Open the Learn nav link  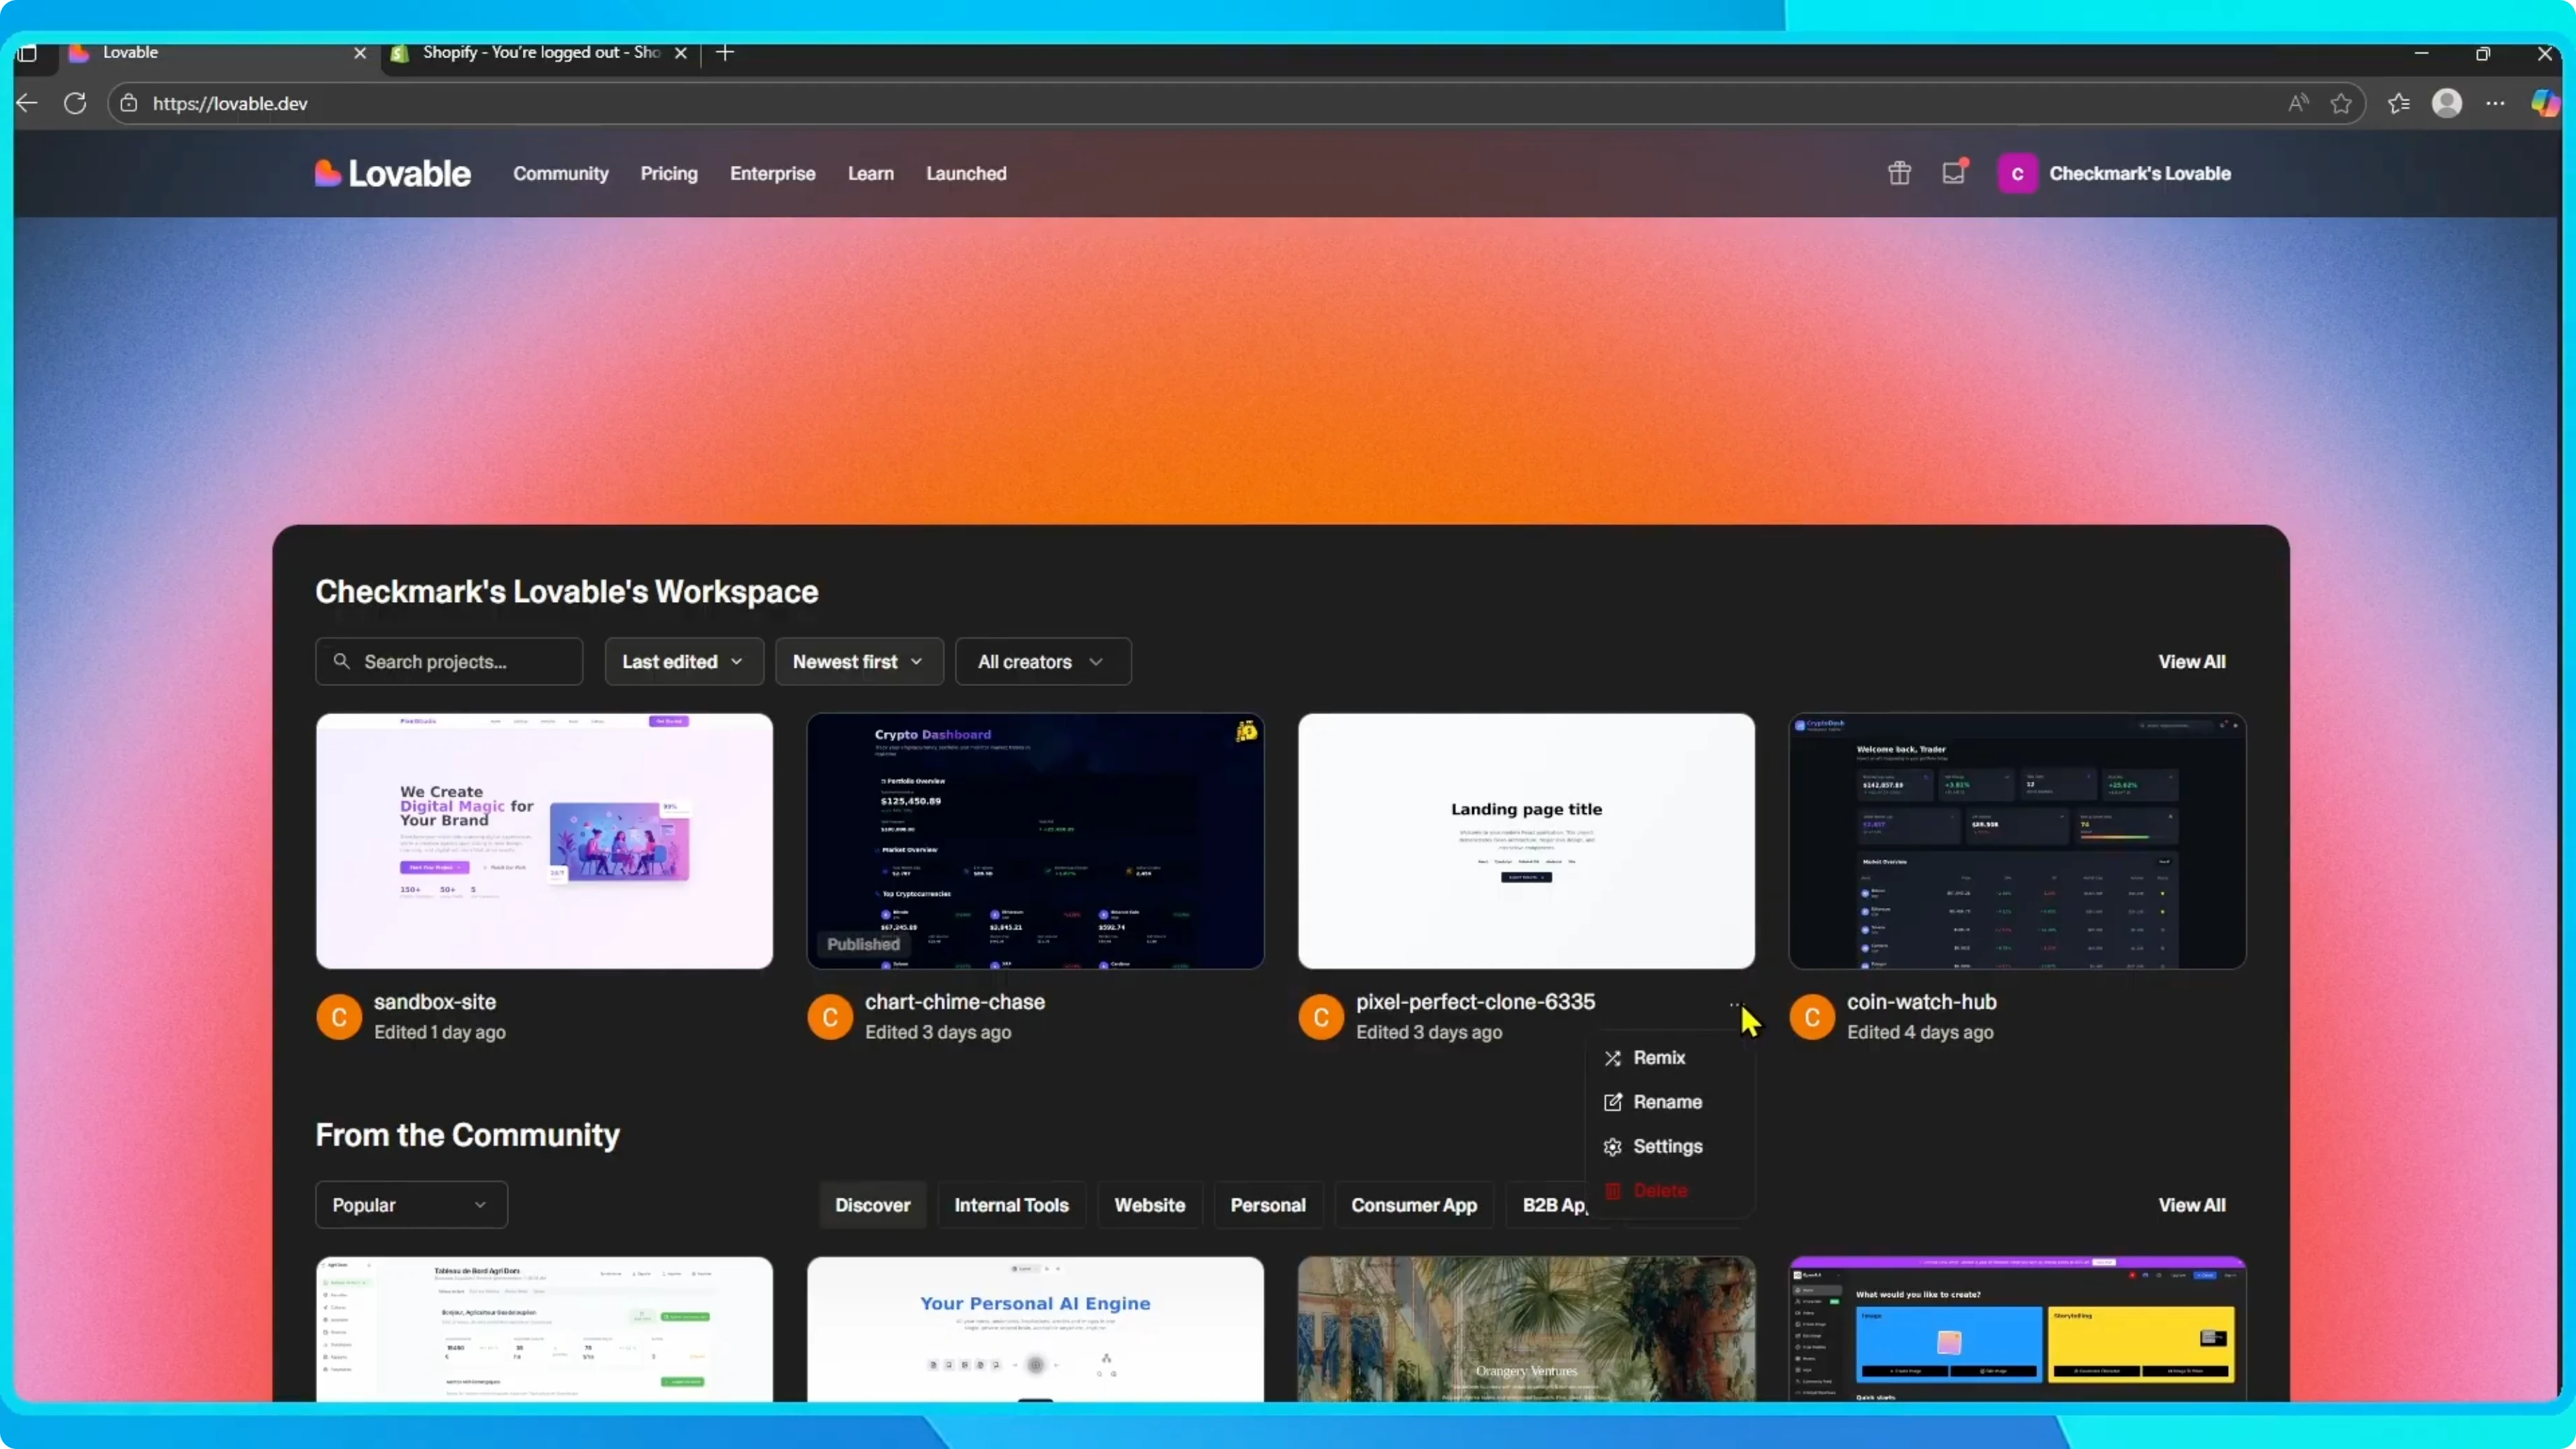[x=871, y=174]
